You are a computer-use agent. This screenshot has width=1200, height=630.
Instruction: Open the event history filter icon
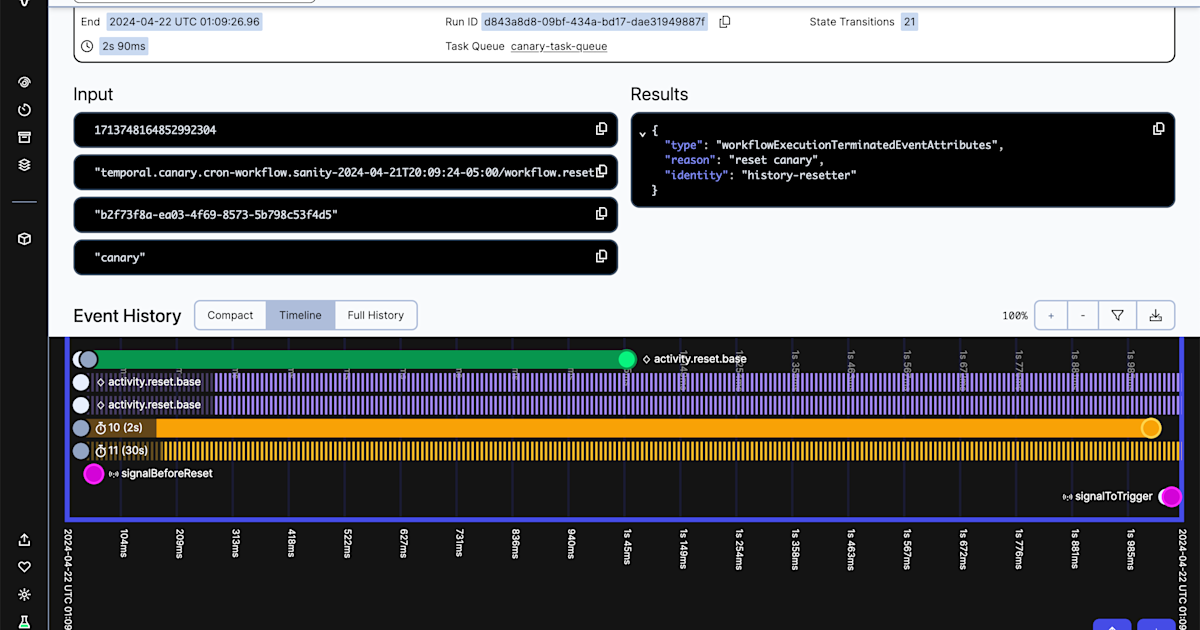(x=1118, y=315)
